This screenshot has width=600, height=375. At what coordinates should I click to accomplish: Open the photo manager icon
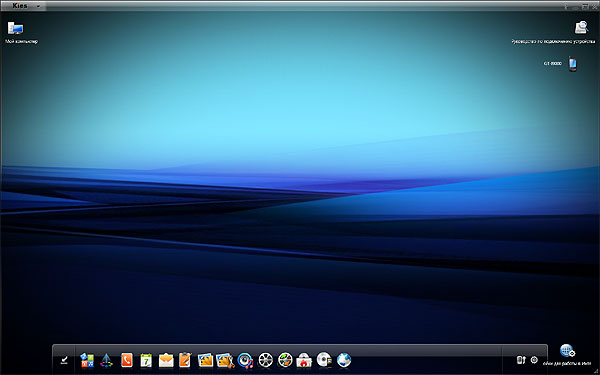click(205, 360)
